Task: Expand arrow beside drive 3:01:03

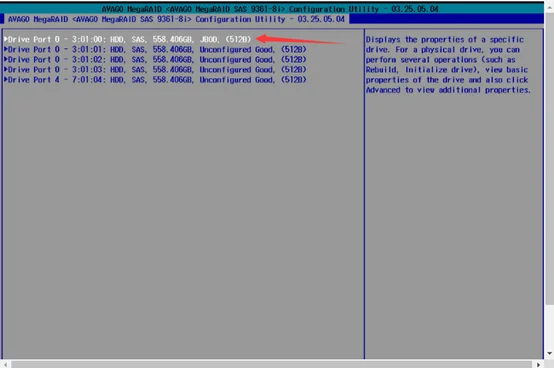Action: 6,69
